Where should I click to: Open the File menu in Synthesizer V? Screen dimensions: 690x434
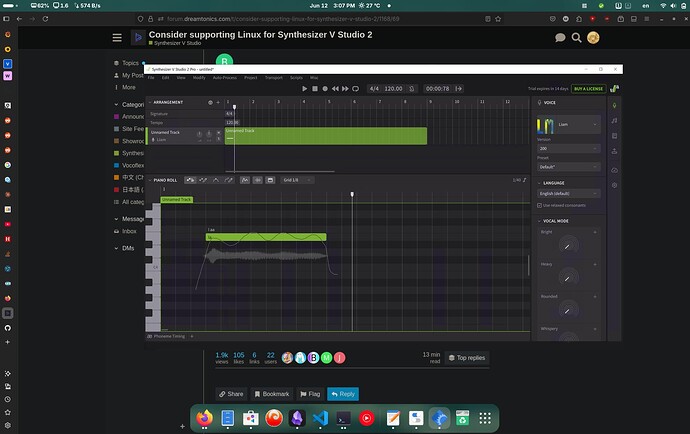151,77
